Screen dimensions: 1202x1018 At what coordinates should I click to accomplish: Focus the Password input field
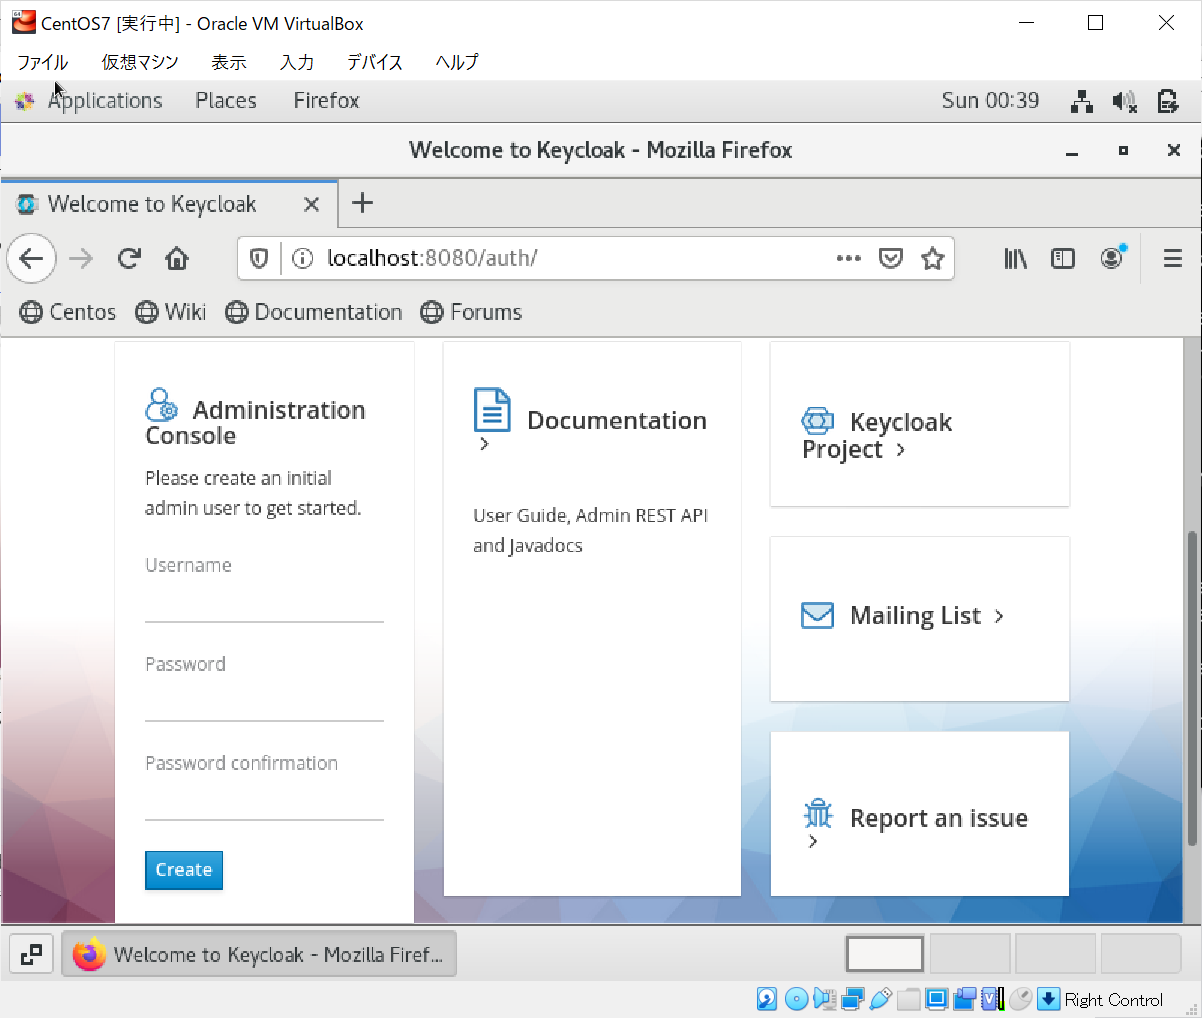(x=264, y=703)
